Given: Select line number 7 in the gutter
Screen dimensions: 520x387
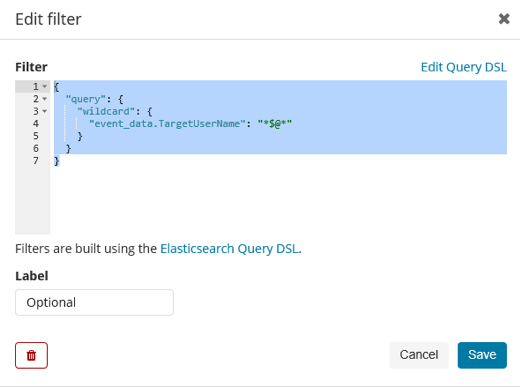Looking at the screenshot, I should 36,161.
